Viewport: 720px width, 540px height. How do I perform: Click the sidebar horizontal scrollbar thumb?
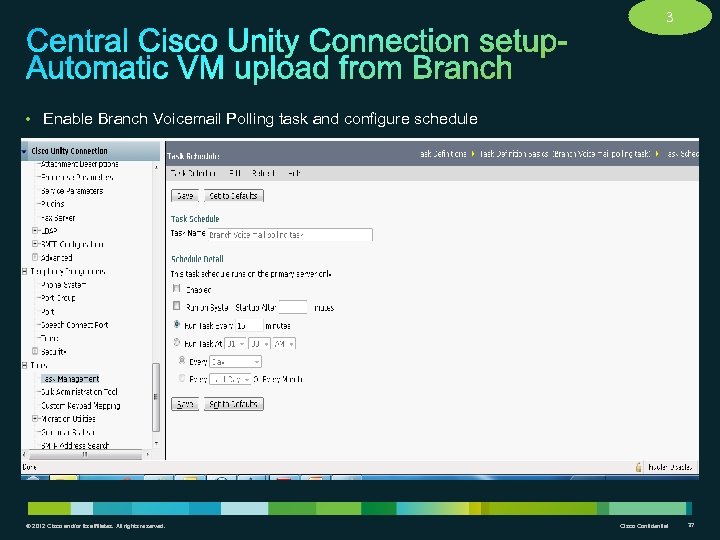tap(85, 455)
